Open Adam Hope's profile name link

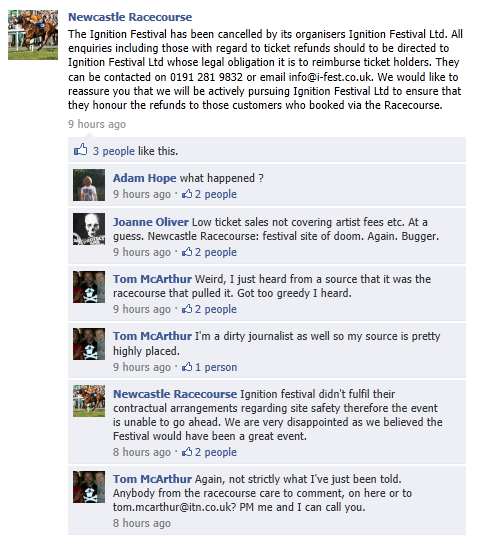point(145,178)
